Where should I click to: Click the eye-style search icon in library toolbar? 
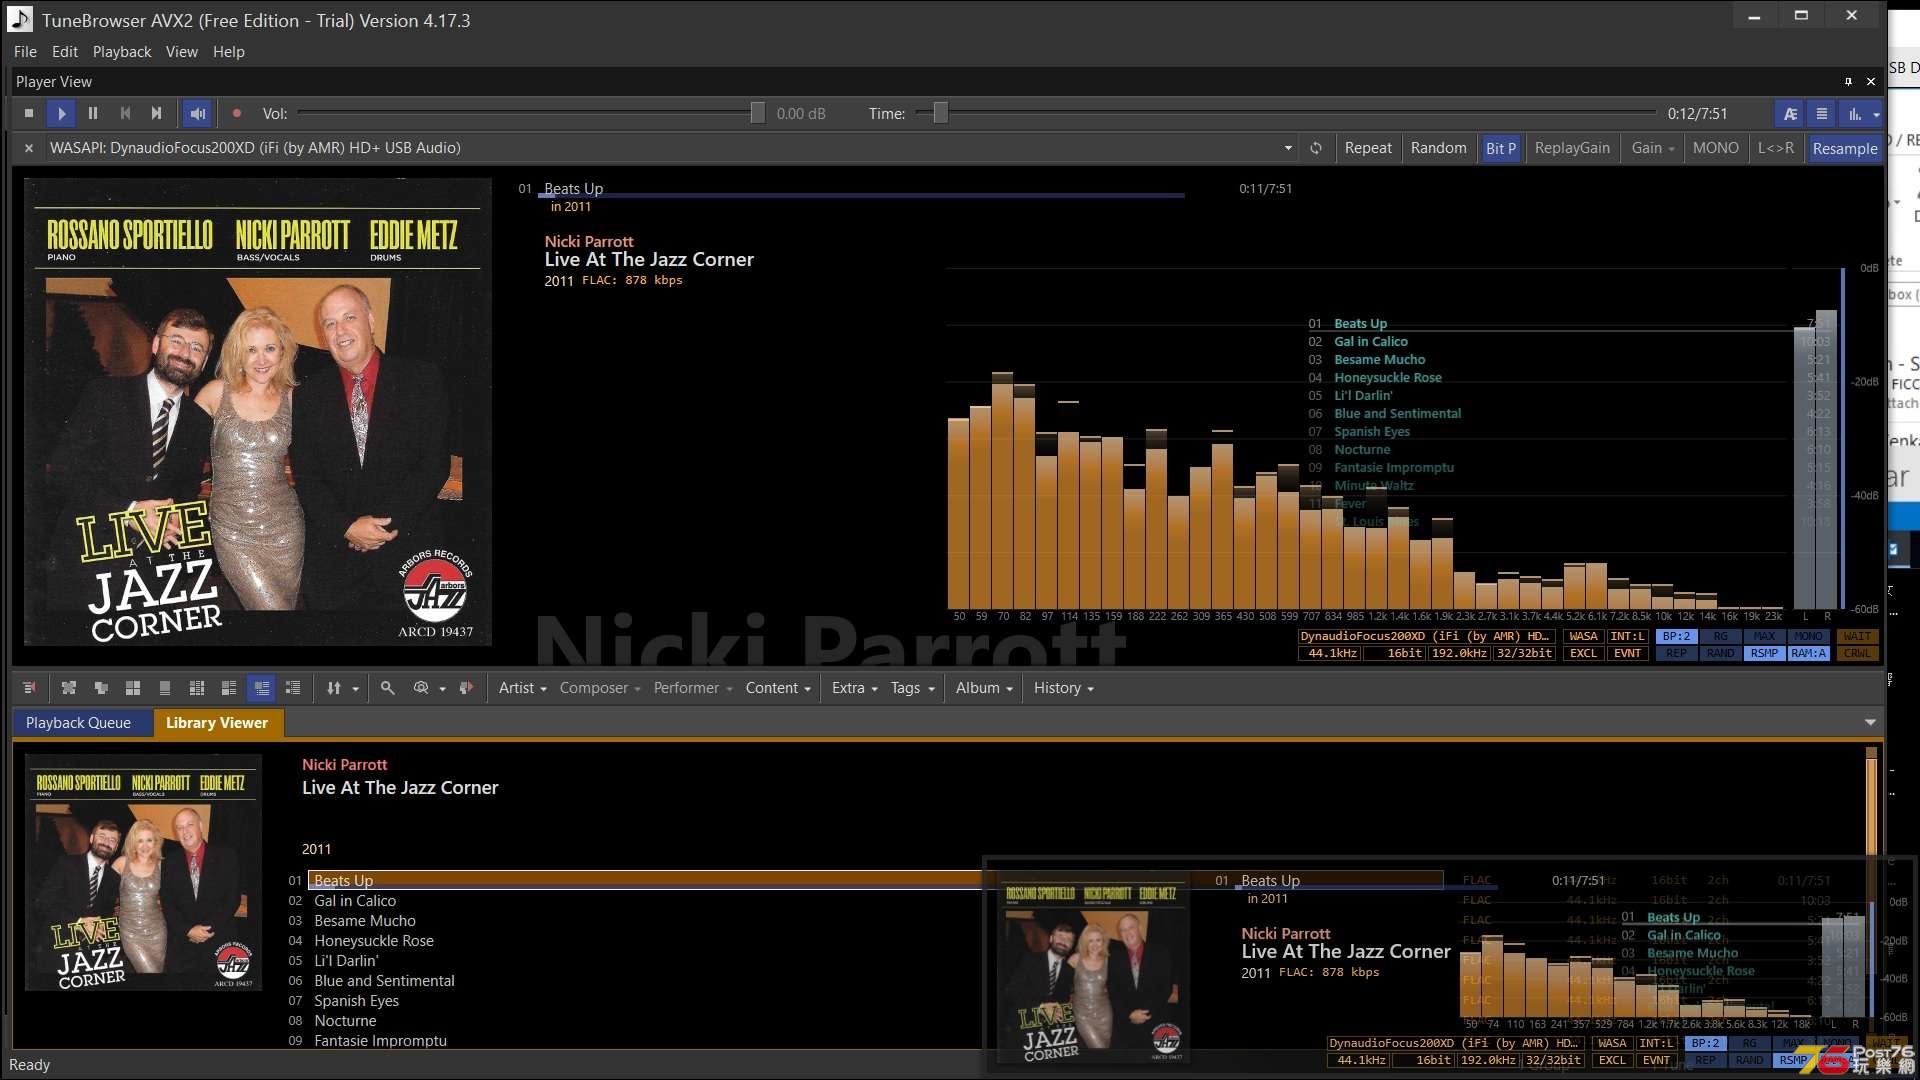421,688
